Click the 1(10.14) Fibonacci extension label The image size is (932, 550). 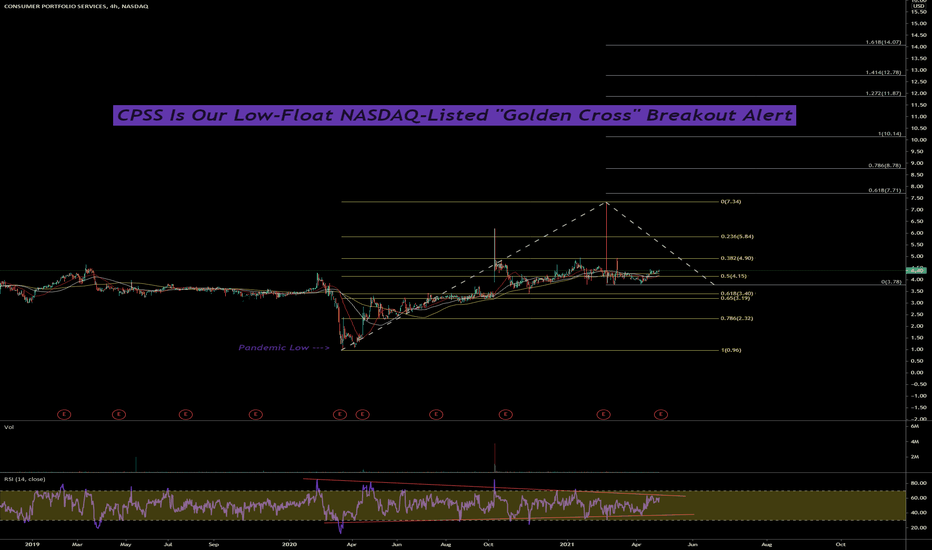[x=889, y=134]
